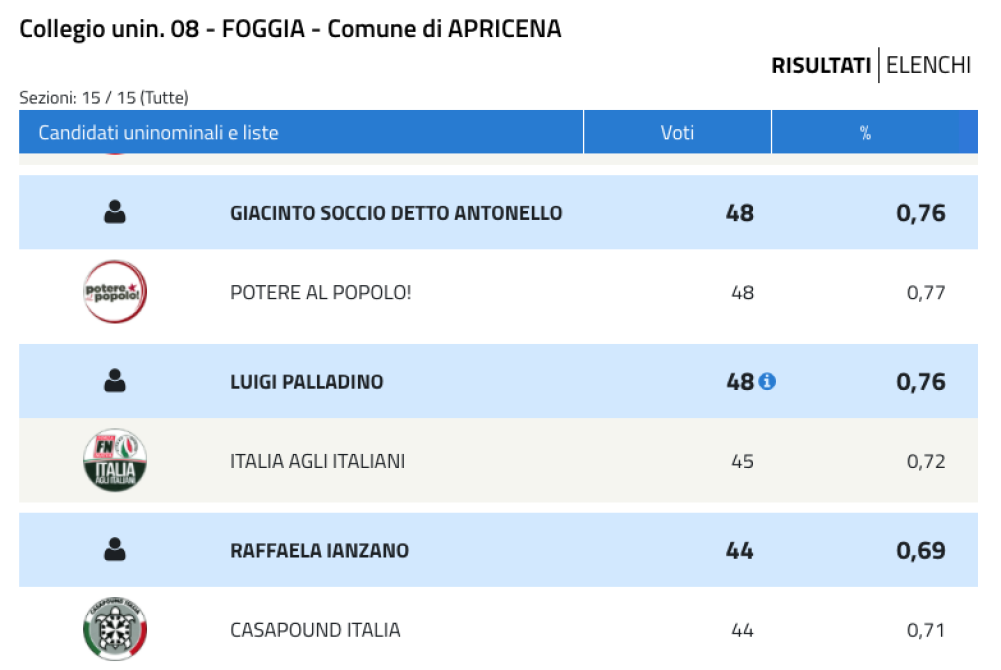Click the ITALIA AGLI ITALIANI list name
Image resolution: width=1001 pixels, height=670 pixels.
tap(317, 461)
